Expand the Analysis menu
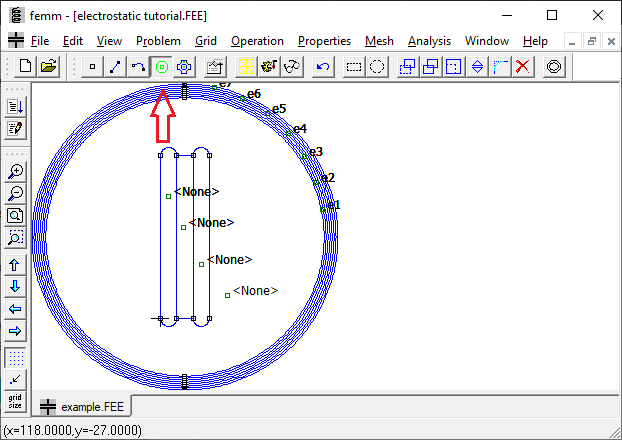The height and width of the screenshot is (440, 622). coord(428,41)
